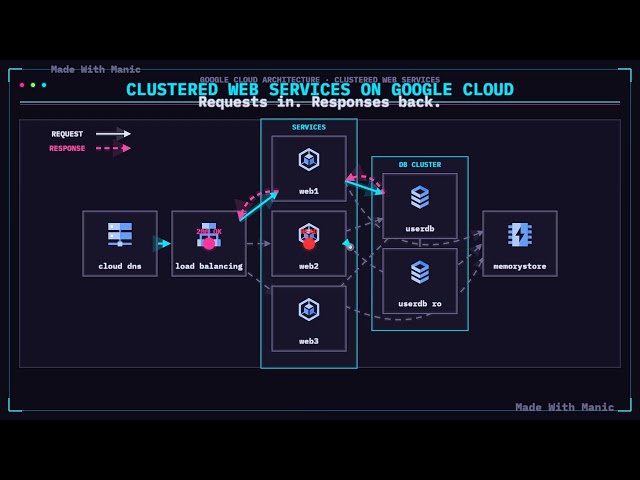Select the userdb ro database icon
Viewport: 640px width, 480px height.
click(x=420, y=272)
